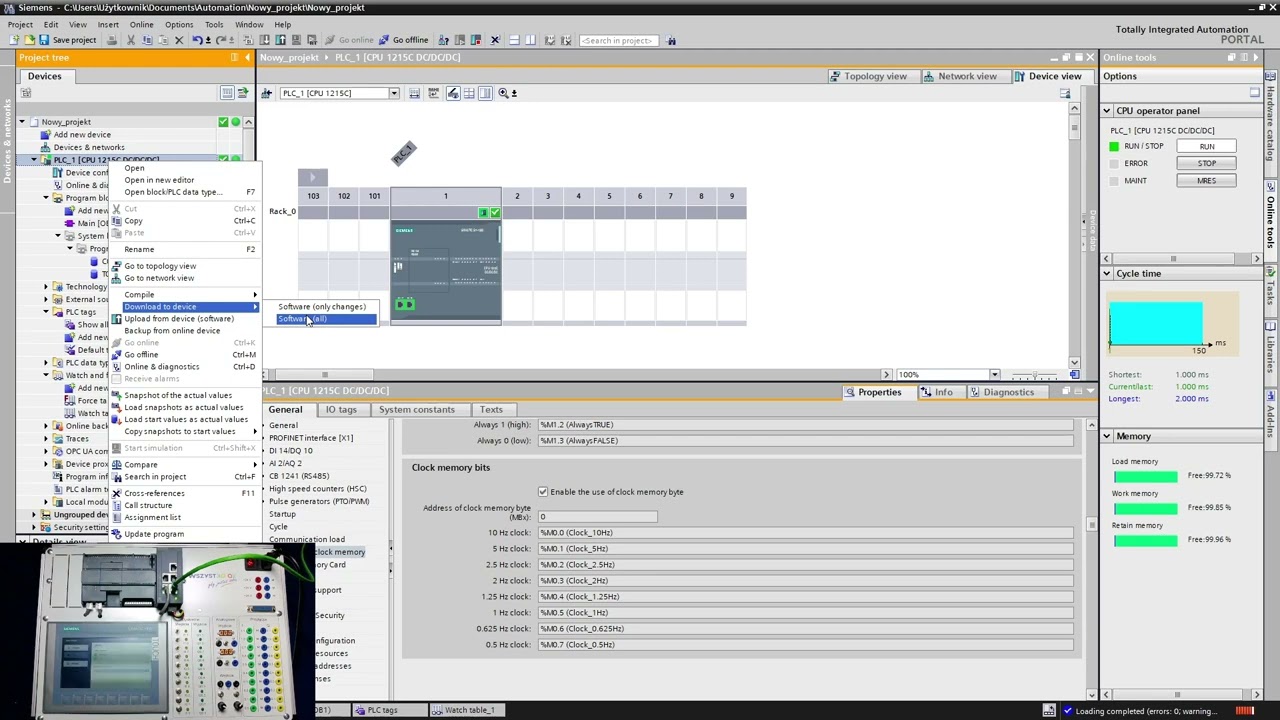Select Add new device in project tree
Viewport: 1280px width, 720px height.
tap(82, 135)
